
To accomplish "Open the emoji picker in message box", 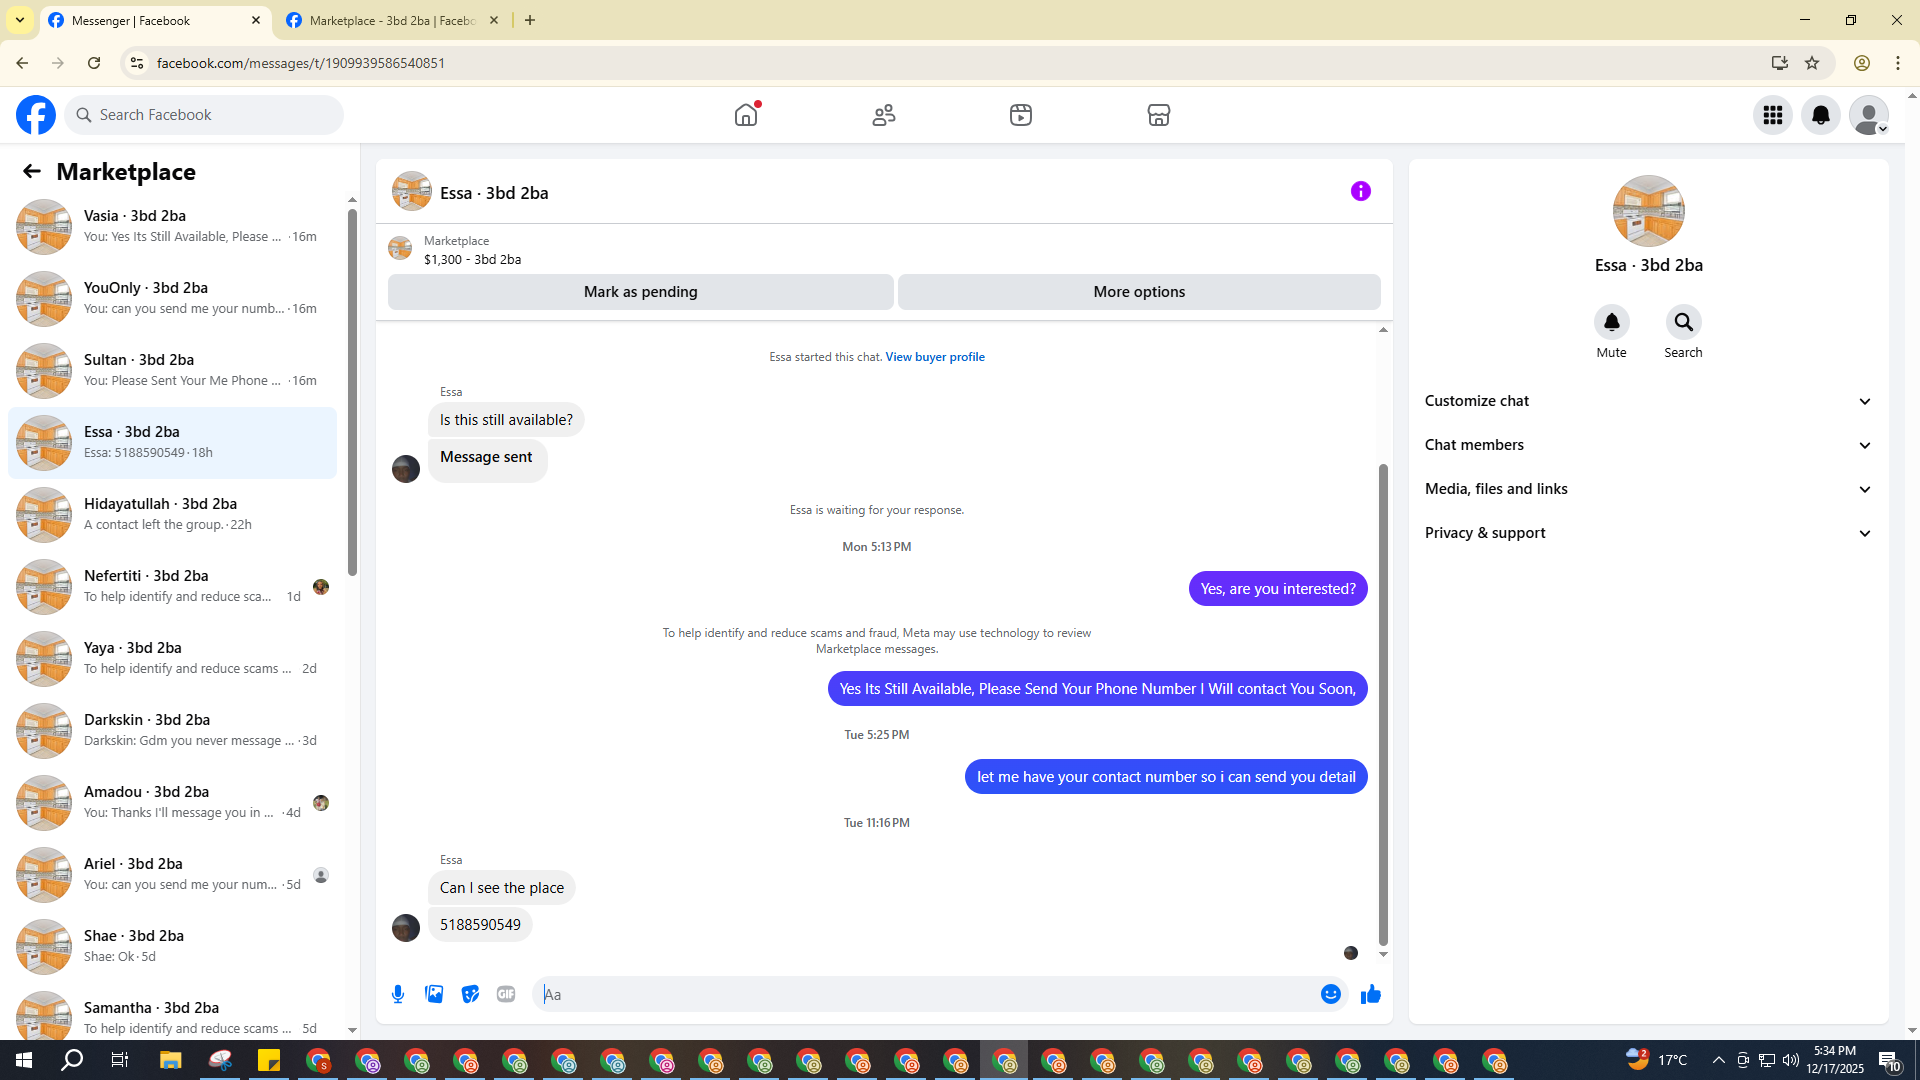I will 1330,994.
